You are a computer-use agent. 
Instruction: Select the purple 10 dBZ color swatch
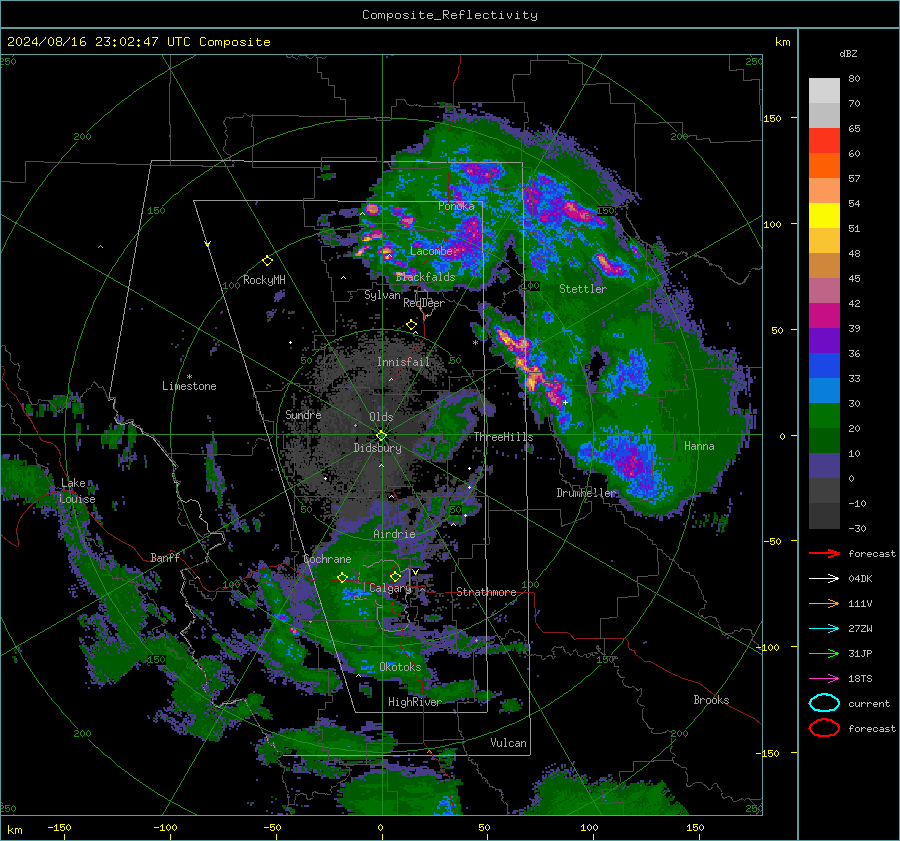tap(824, 466)
